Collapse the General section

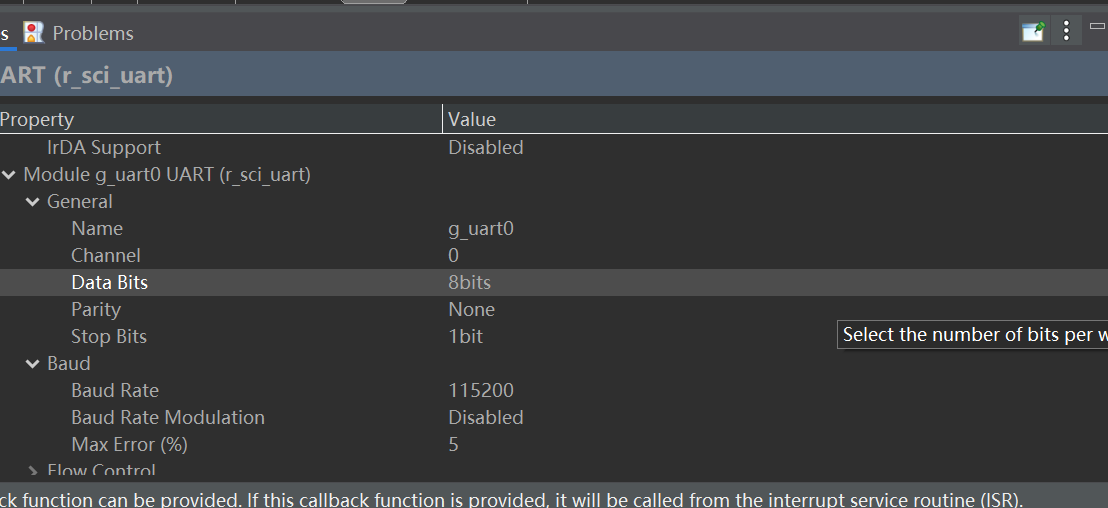(33, 201)
